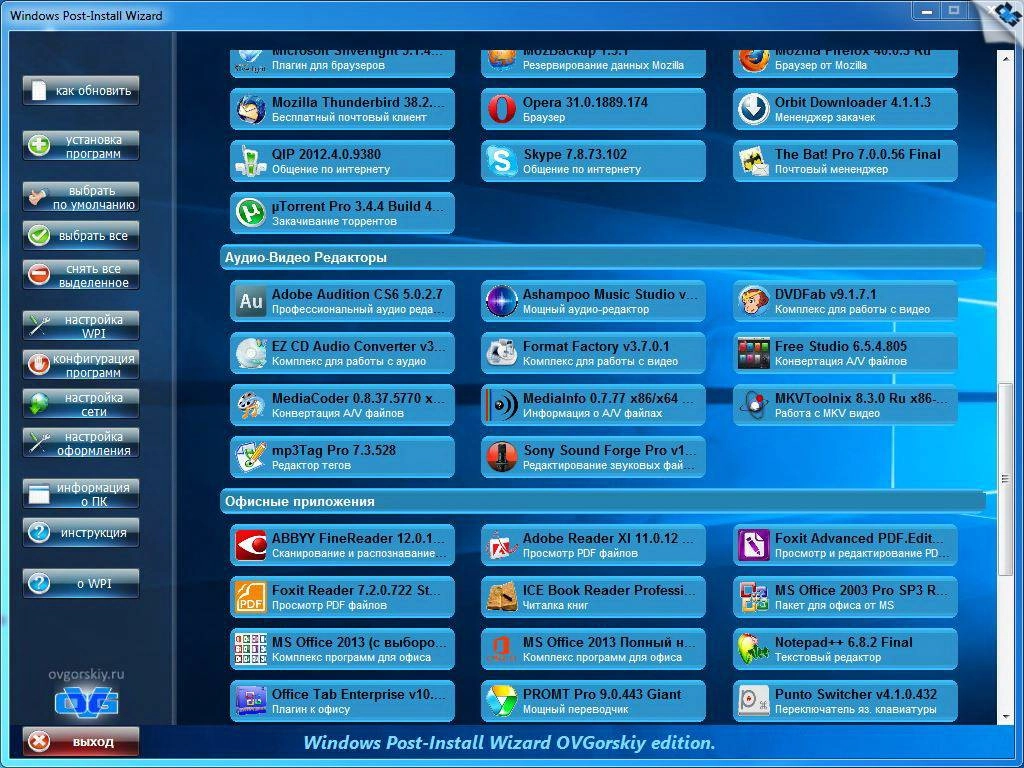Image resolution: width=1024 pixels, height=768 pixels.
Task: Open 'конфигурация программ' button
Action: click(81, 365)
